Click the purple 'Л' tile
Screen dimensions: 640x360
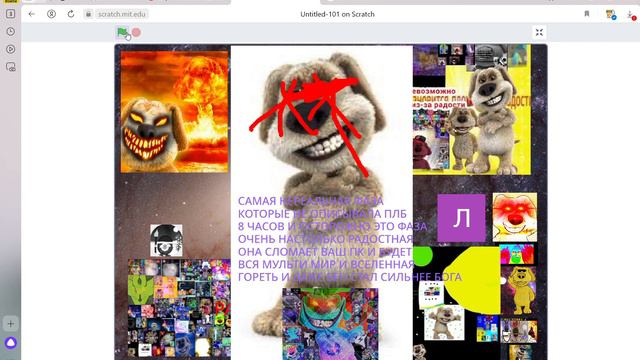pyautogui.click(x=461, y=218)
